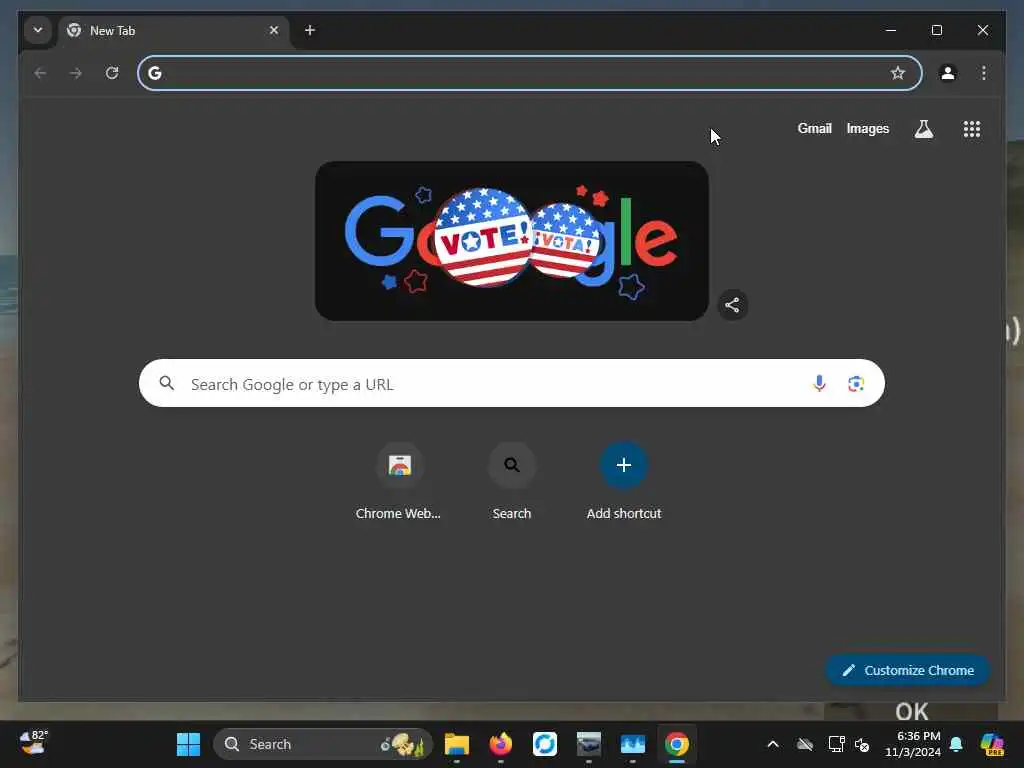Open the tab search dropdown arrow

[x=38, y=30]
